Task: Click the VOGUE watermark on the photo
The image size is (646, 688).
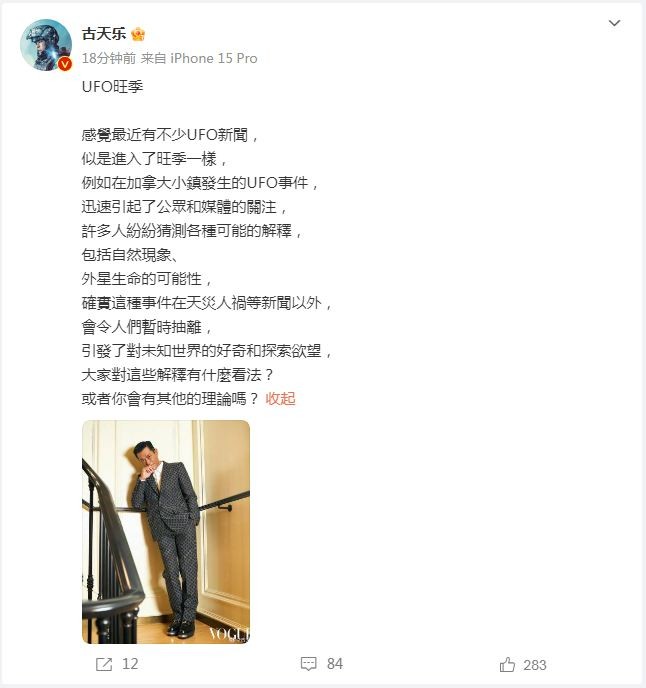Action: pos(229,634)
